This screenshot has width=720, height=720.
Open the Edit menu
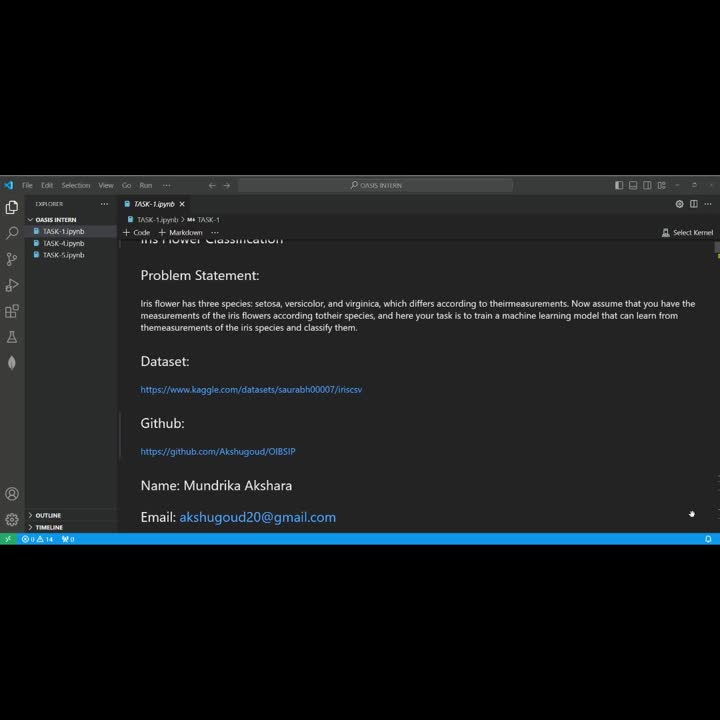(47, 186)
